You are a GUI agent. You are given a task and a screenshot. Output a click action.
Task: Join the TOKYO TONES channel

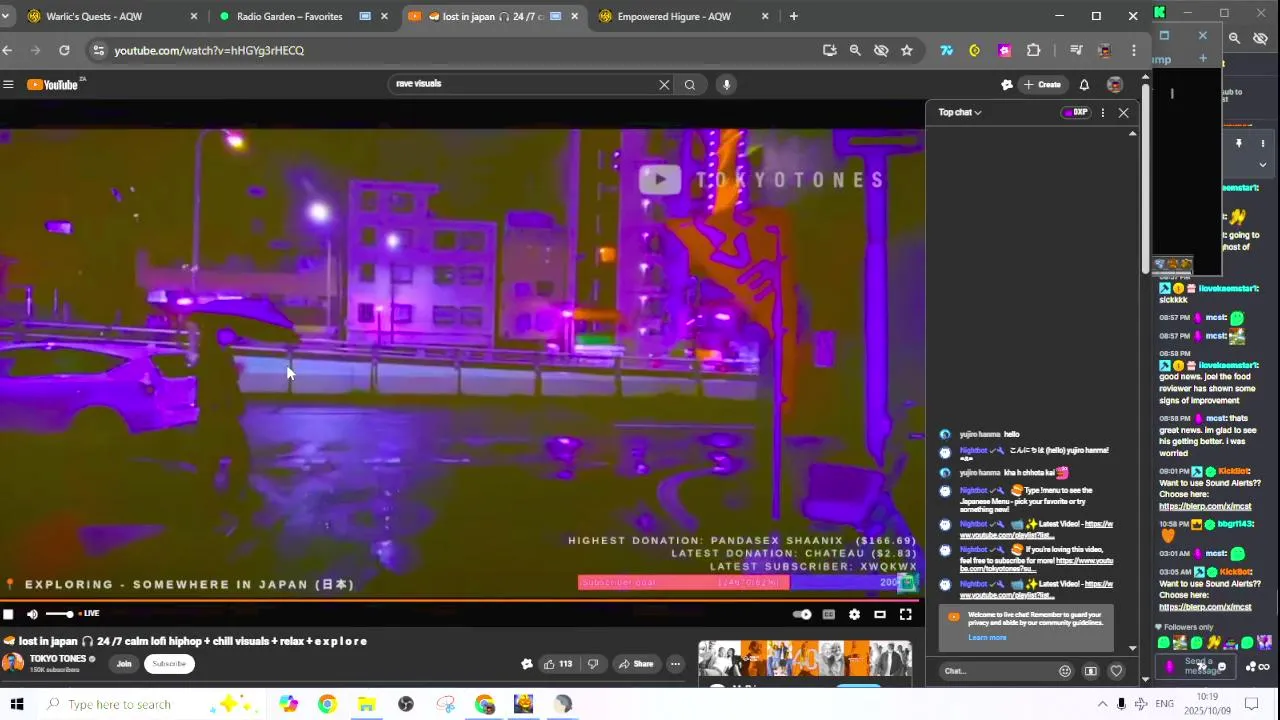(124, 664)
